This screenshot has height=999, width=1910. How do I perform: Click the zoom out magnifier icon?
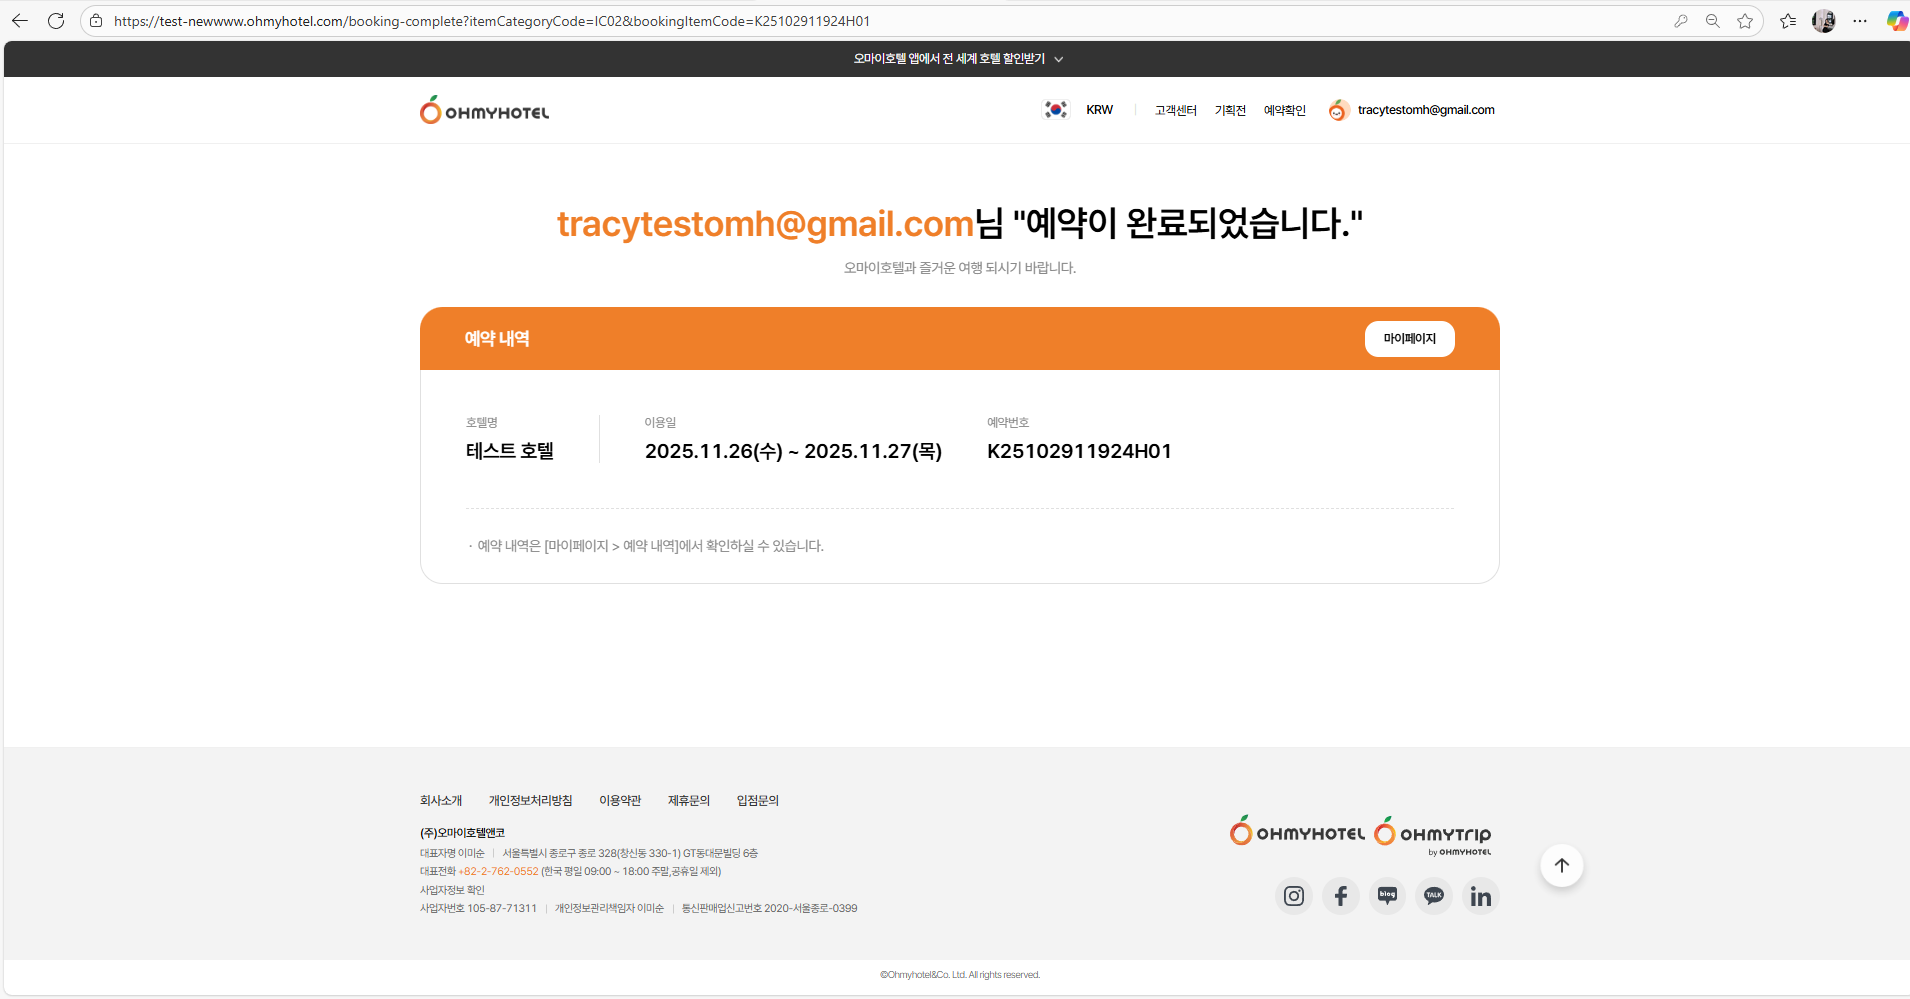click(x=1713, y=21)
